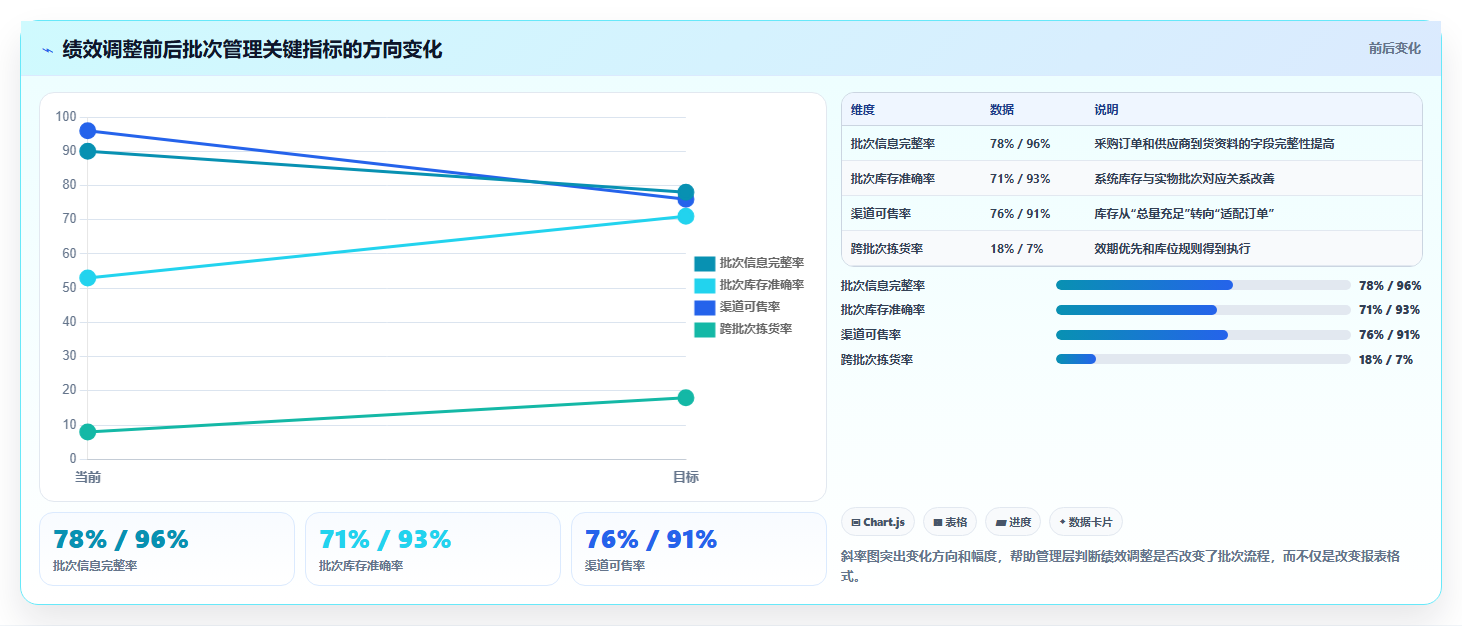Toggle 渠道可售率 legend color box
Image resolution: width=1462 pixels, height=626 pixels.
pos(705,307)
